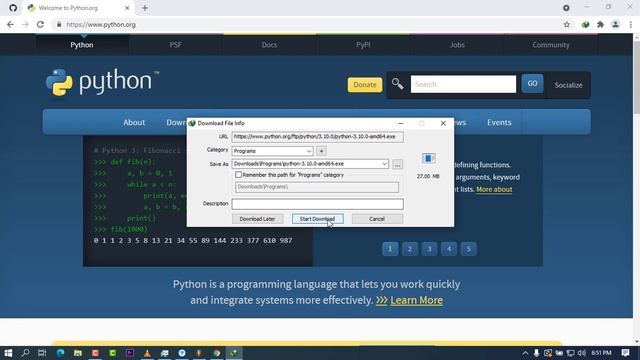The image size is (640, 360).
Task: Open Windows taskbar search
Action: tap(25, 353)
